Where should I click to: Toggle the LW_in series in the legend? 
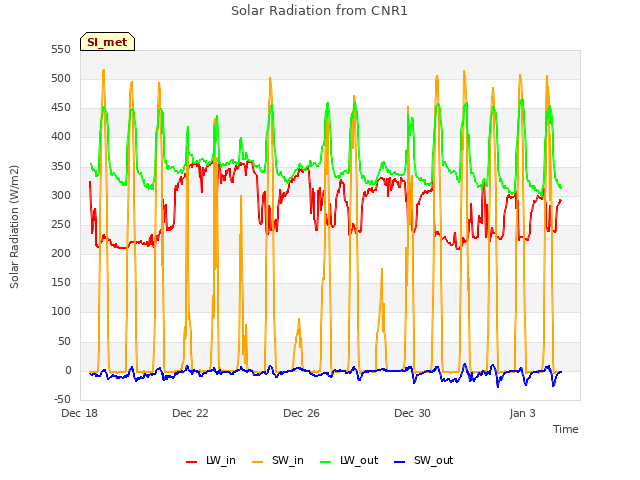211,460
